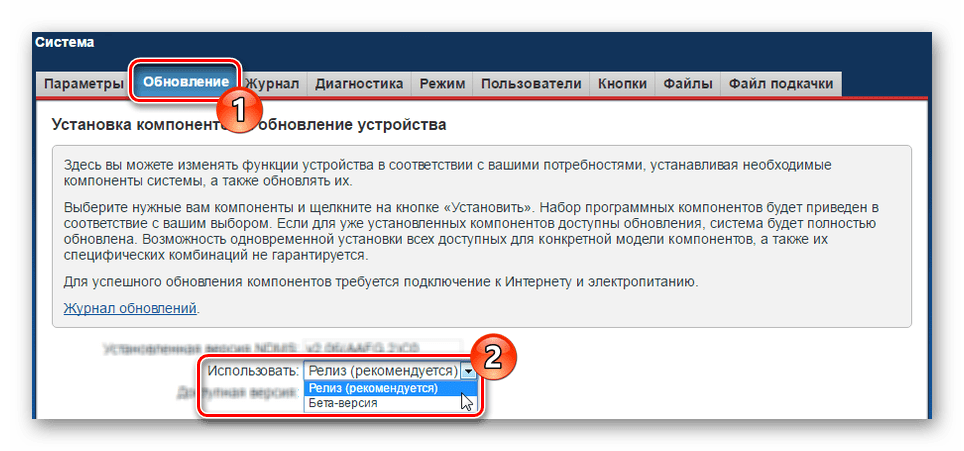
Task: Select the Режим tab
Action: point(442,84)
